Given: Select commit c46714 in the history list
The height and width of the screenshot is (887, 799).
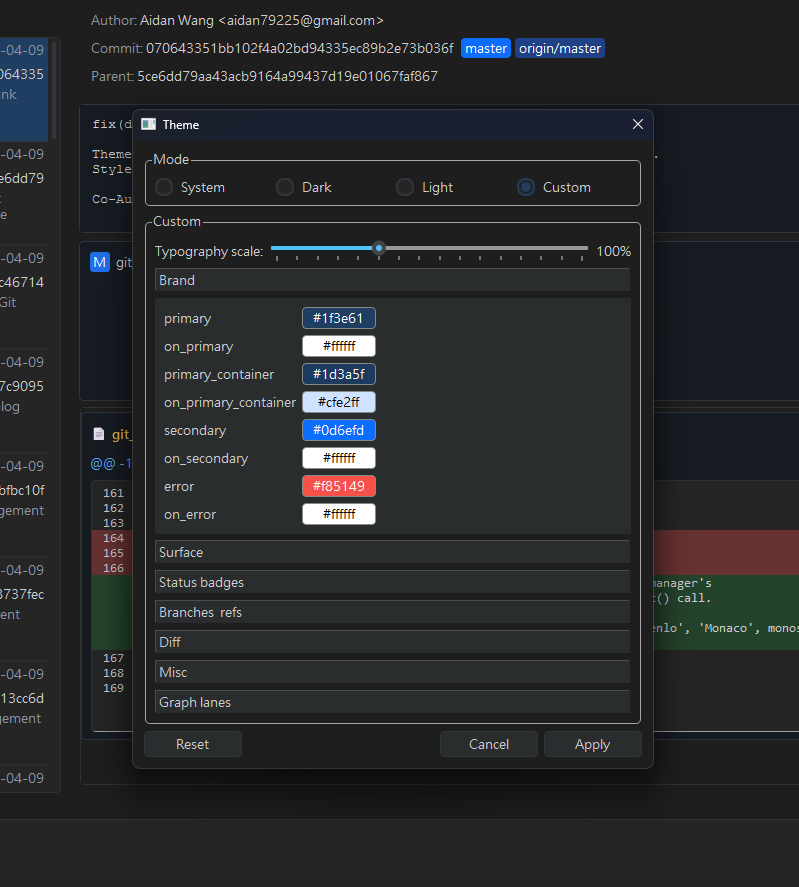Looking at the screenshot, I should pyautogui.click(x=24, y=282).
